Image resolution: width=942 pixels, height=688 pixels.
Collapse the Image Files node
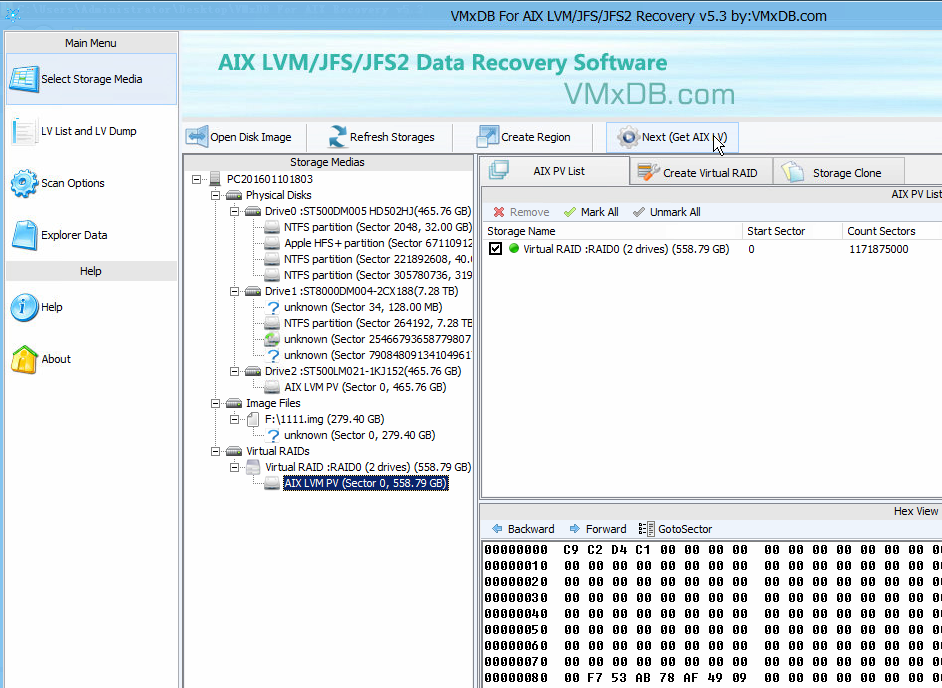coord(215,403)
